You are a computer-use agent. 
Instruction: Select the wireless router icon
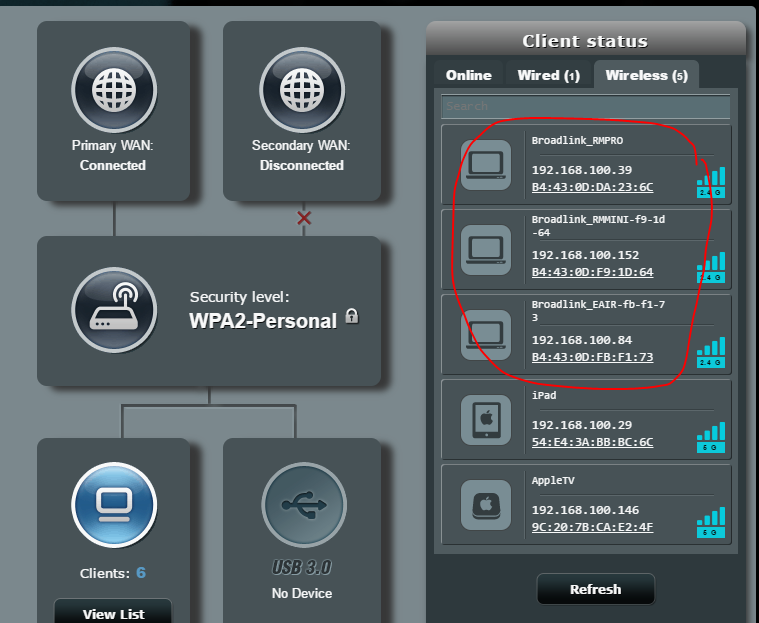[x=114, y=310]
